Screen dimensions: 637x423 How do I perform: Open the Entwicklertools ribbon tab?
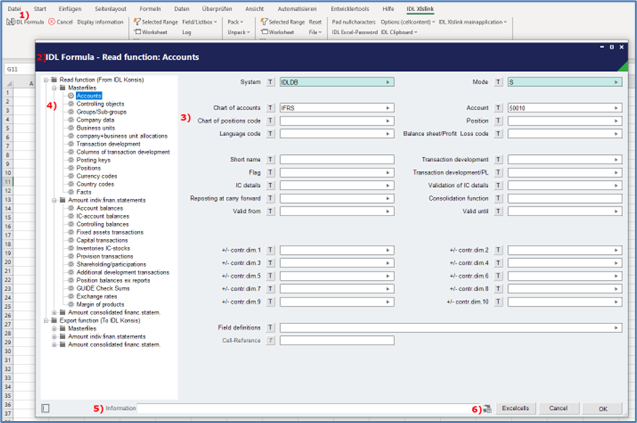click(350, 9)
